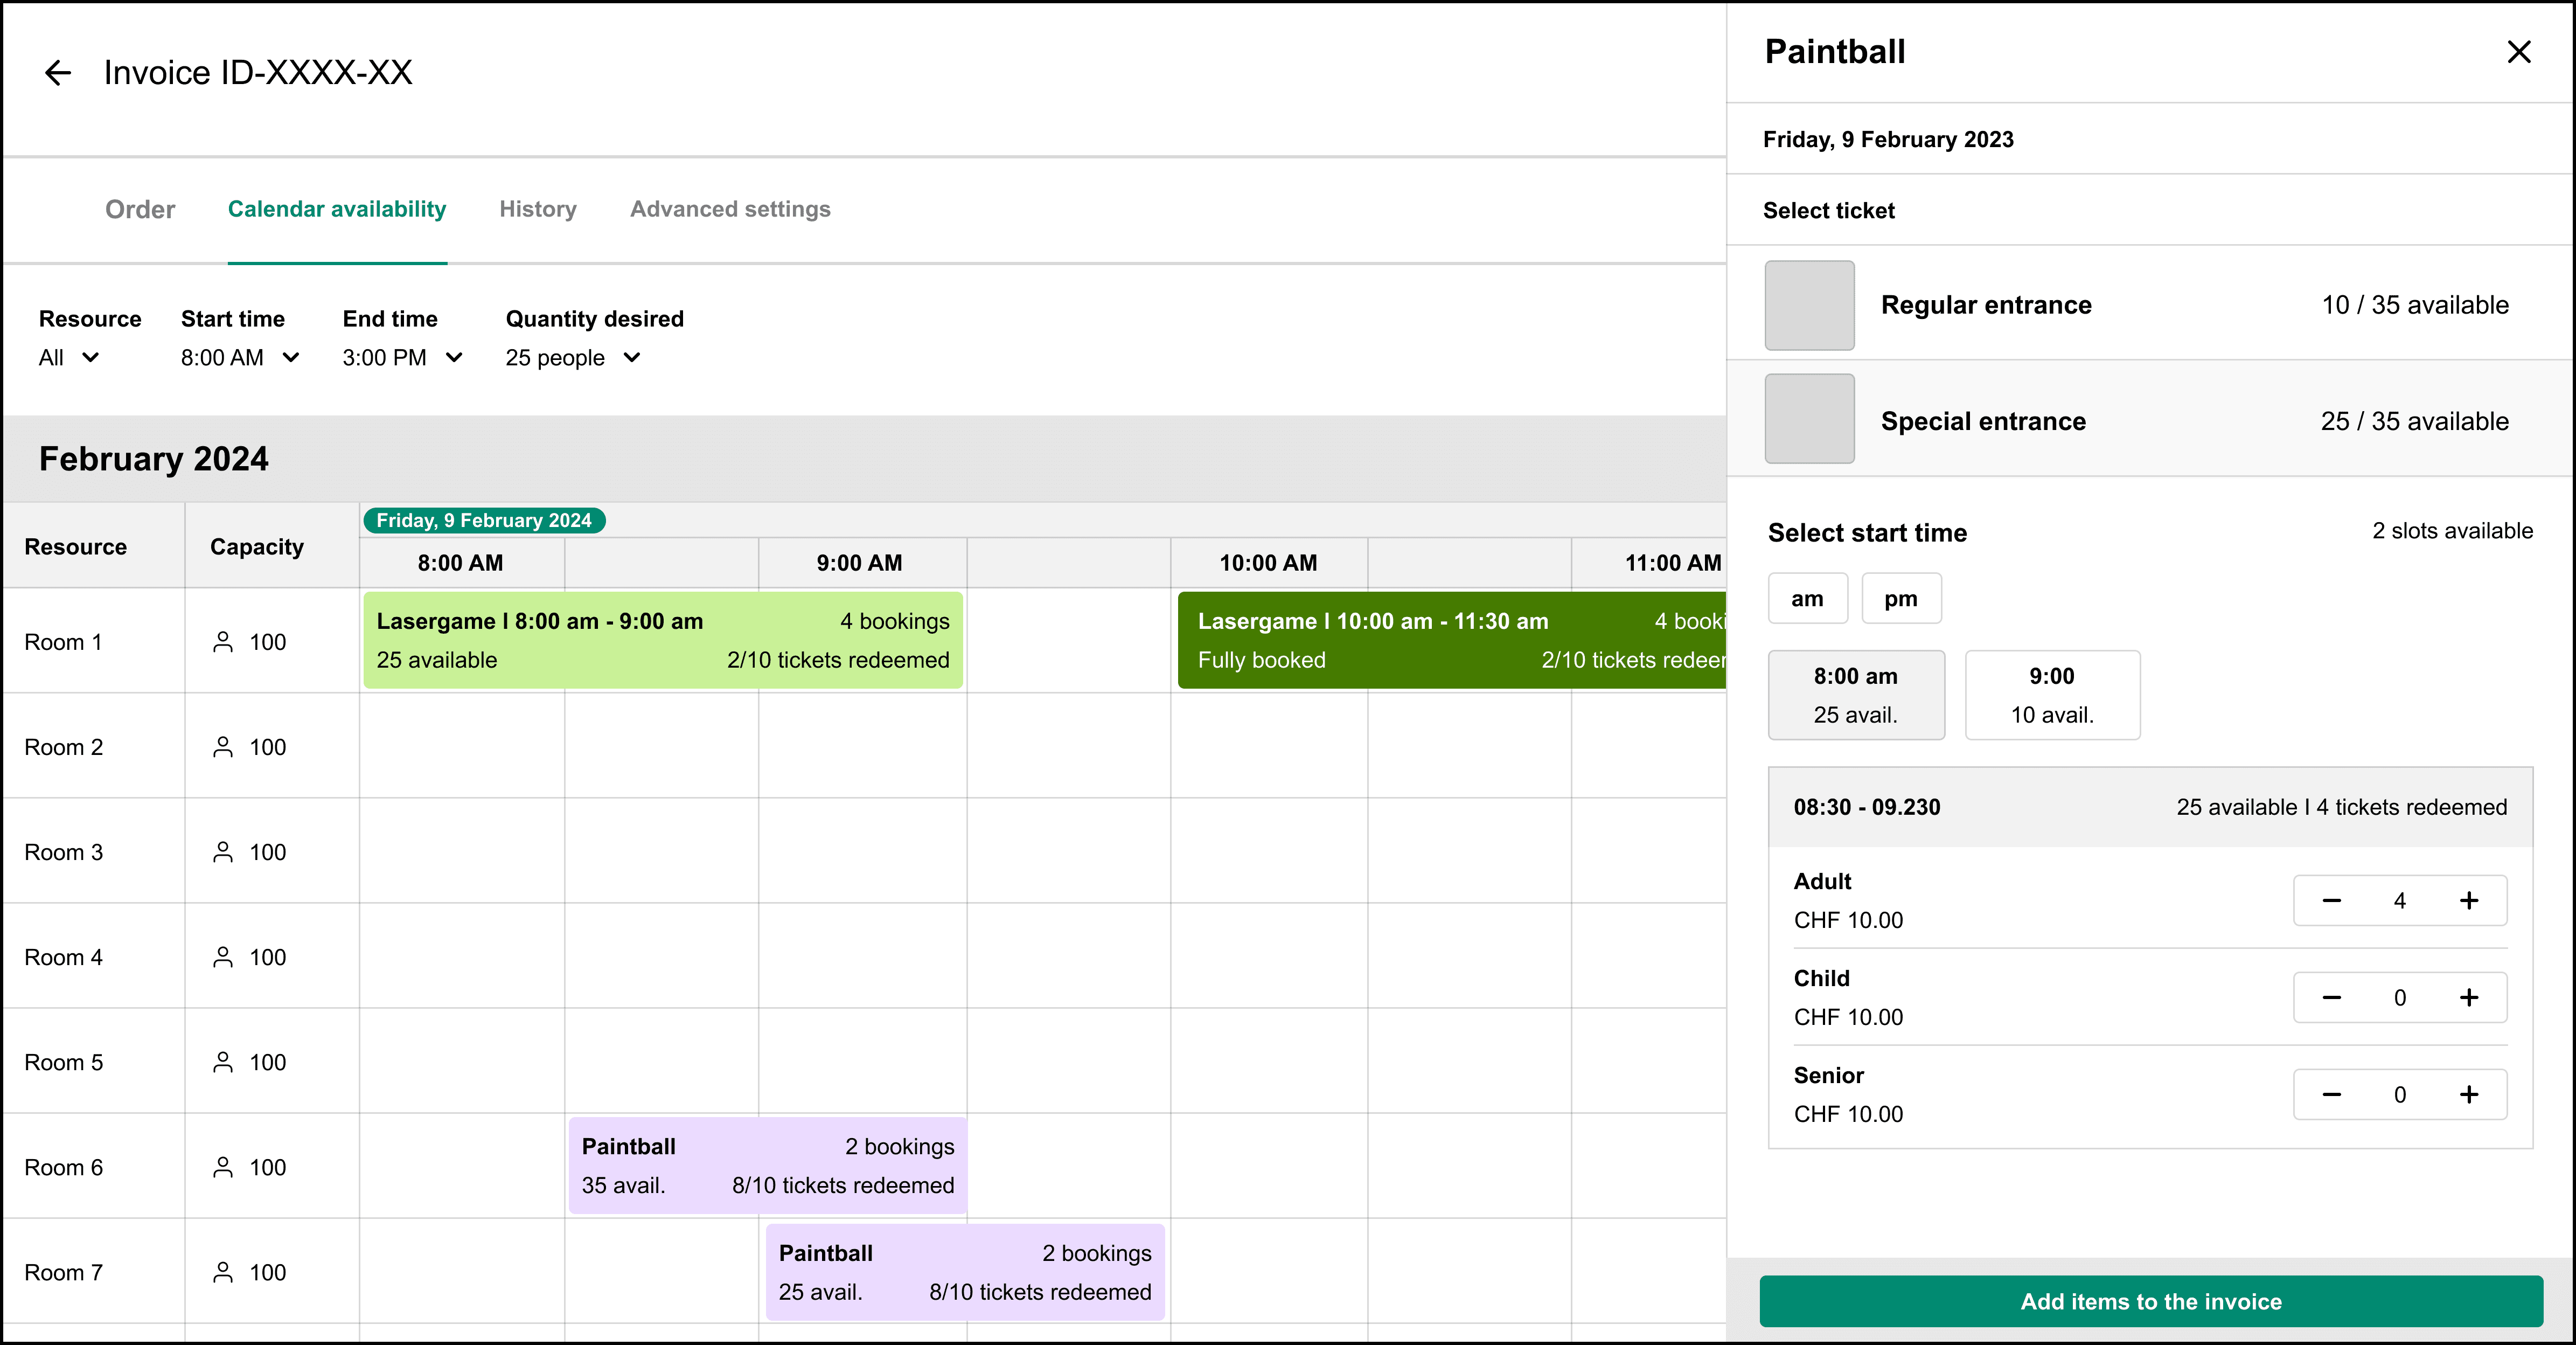Image resolution: width=2576 pixels, height=1345 pixels.
Task: Click Add items to the invoice
Action: coord(2151,1301)
